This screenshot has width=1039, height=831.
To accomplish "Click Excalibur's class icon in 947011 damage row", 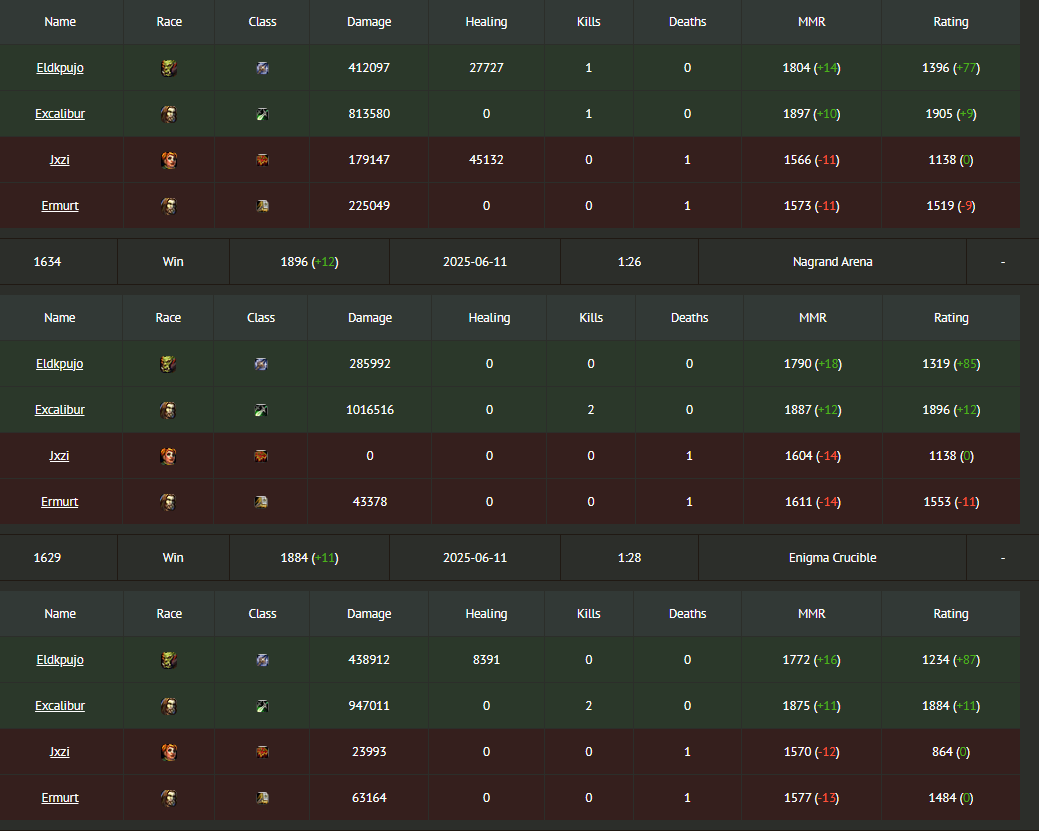I will [x=262, y=706].
